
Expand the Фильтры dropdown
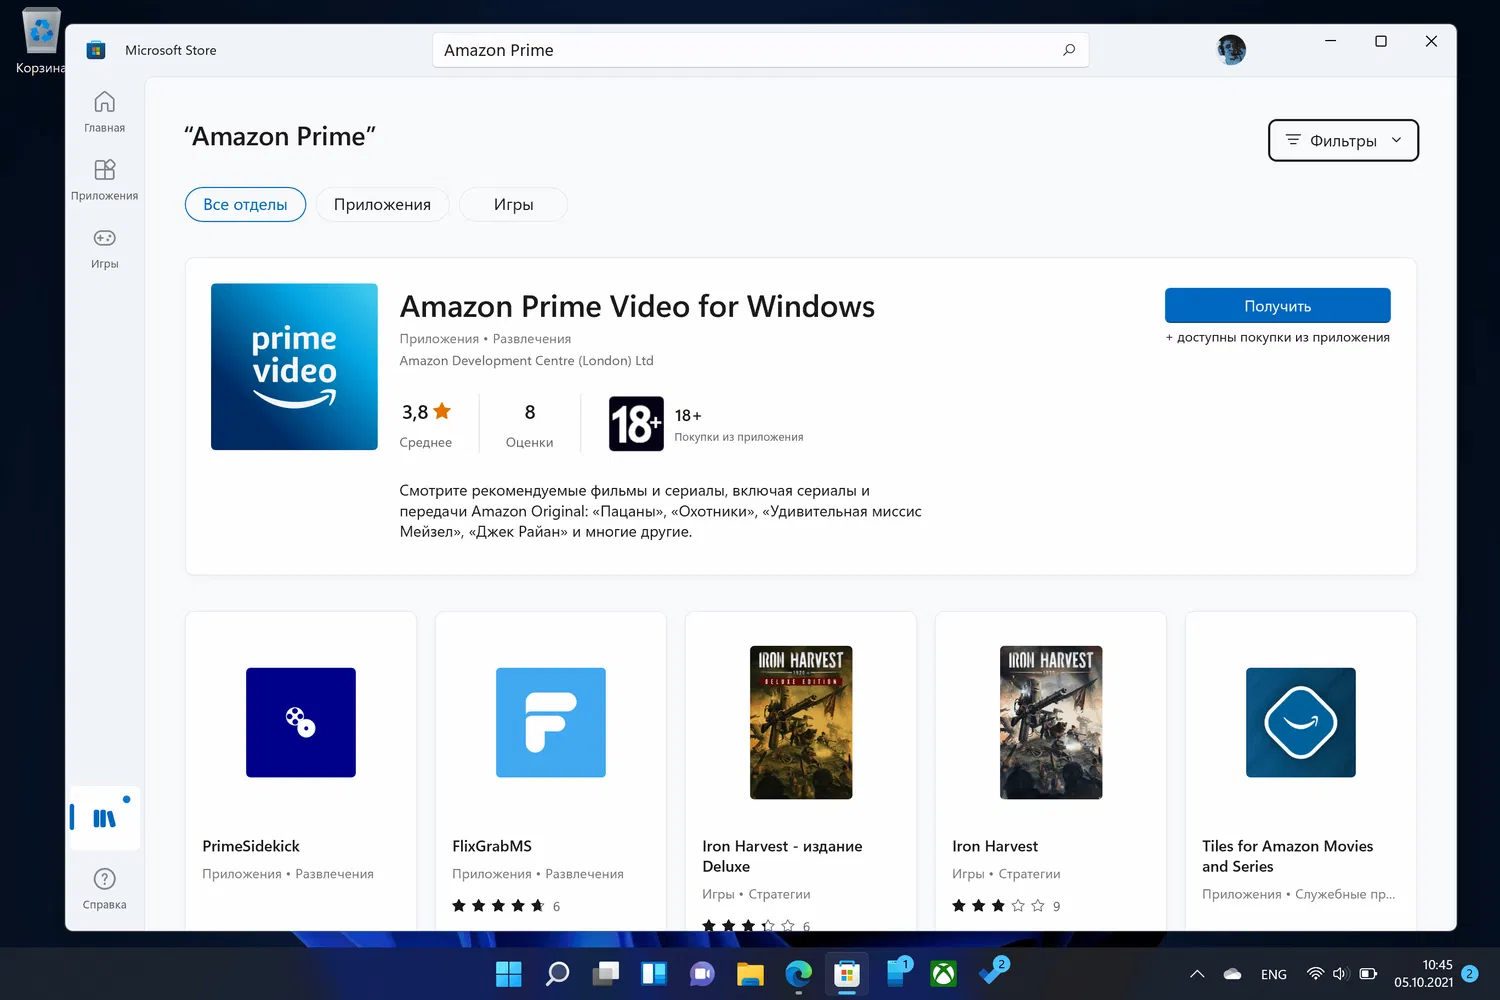(x=1343, y=140)
